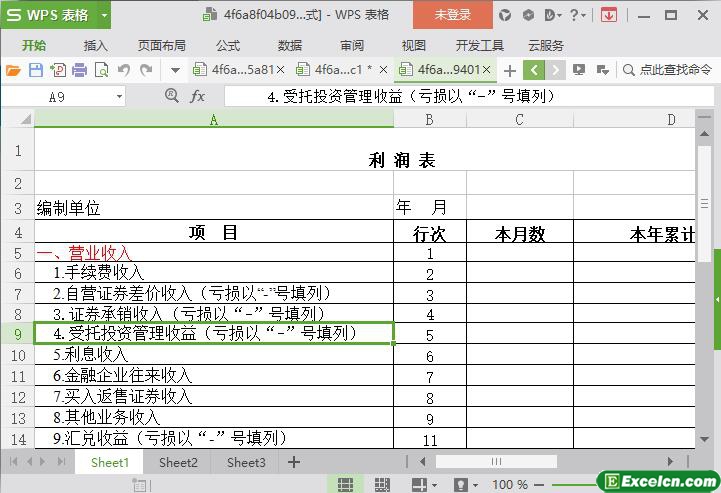Click the zoom out minus button
This screenshot has height=493, width=721.
[x=539, y=485]
